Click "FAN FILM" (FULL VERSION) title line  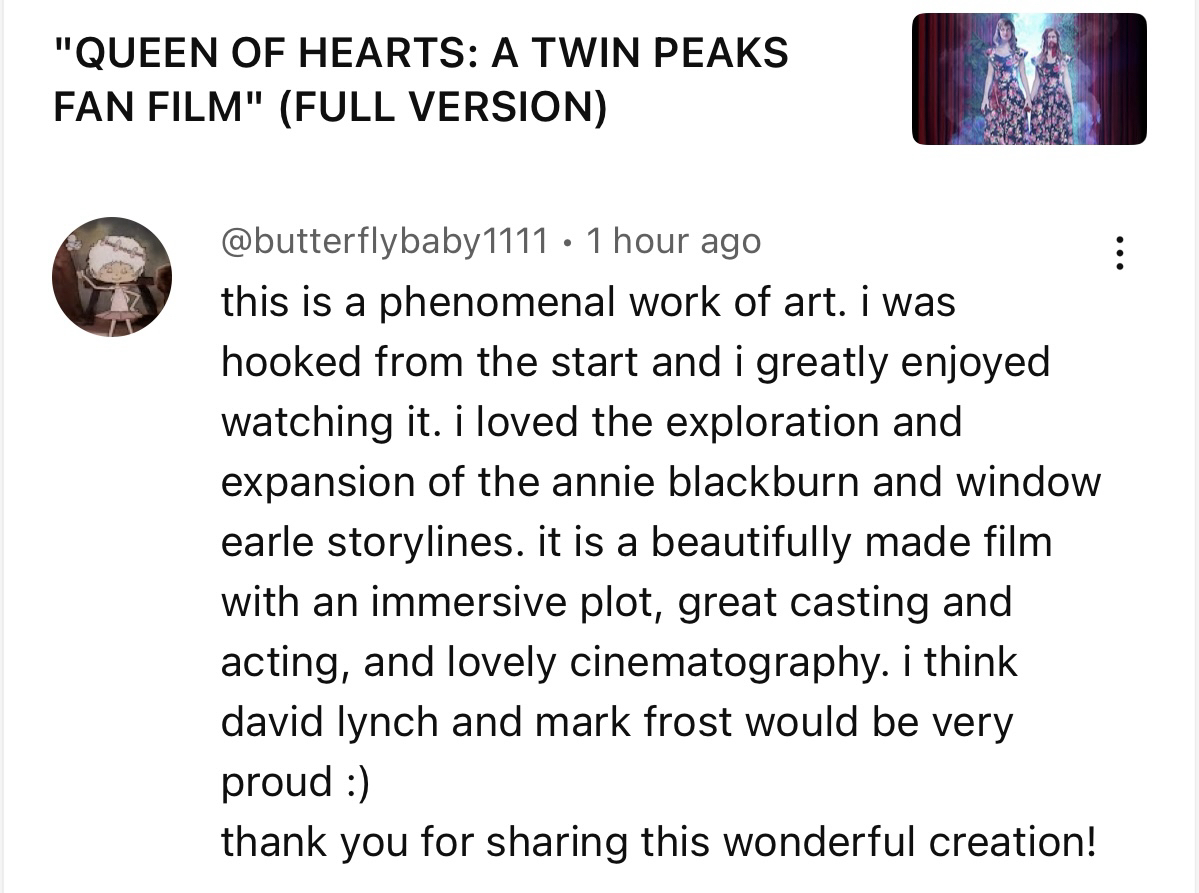tap(330, 108)
